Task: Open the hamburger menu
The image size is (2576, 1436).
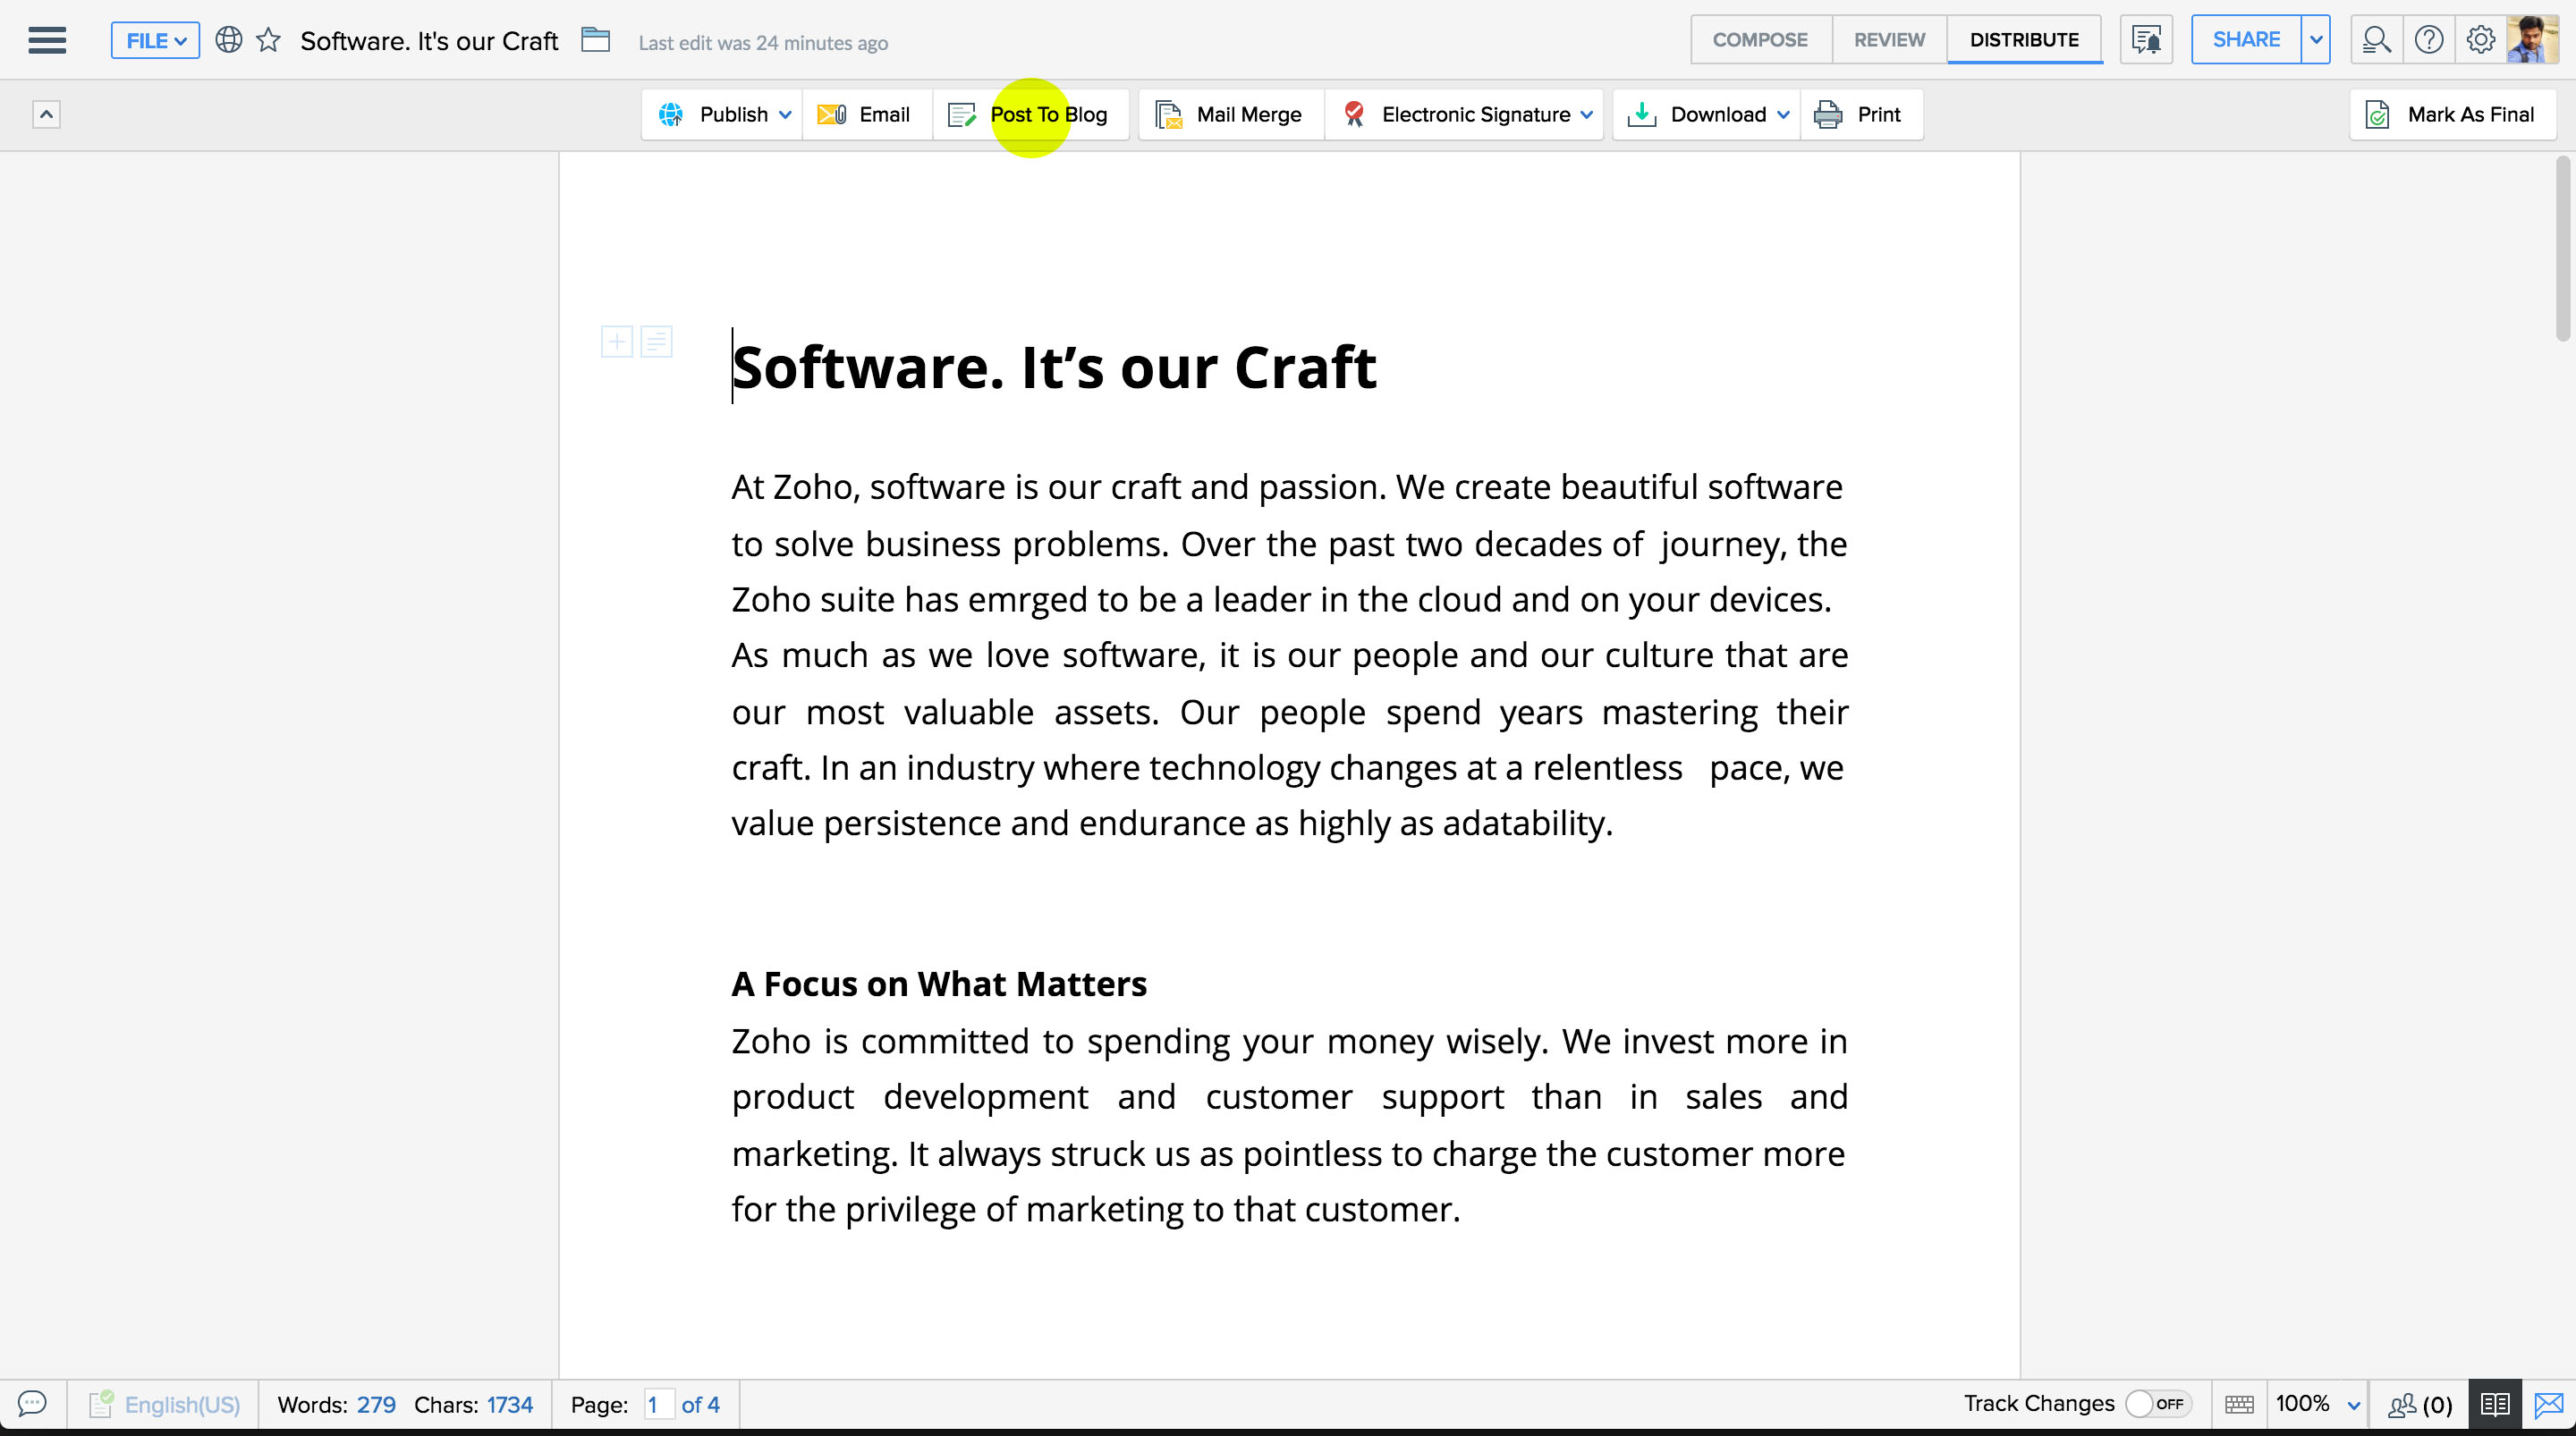Action: click(x=46, y=40)
